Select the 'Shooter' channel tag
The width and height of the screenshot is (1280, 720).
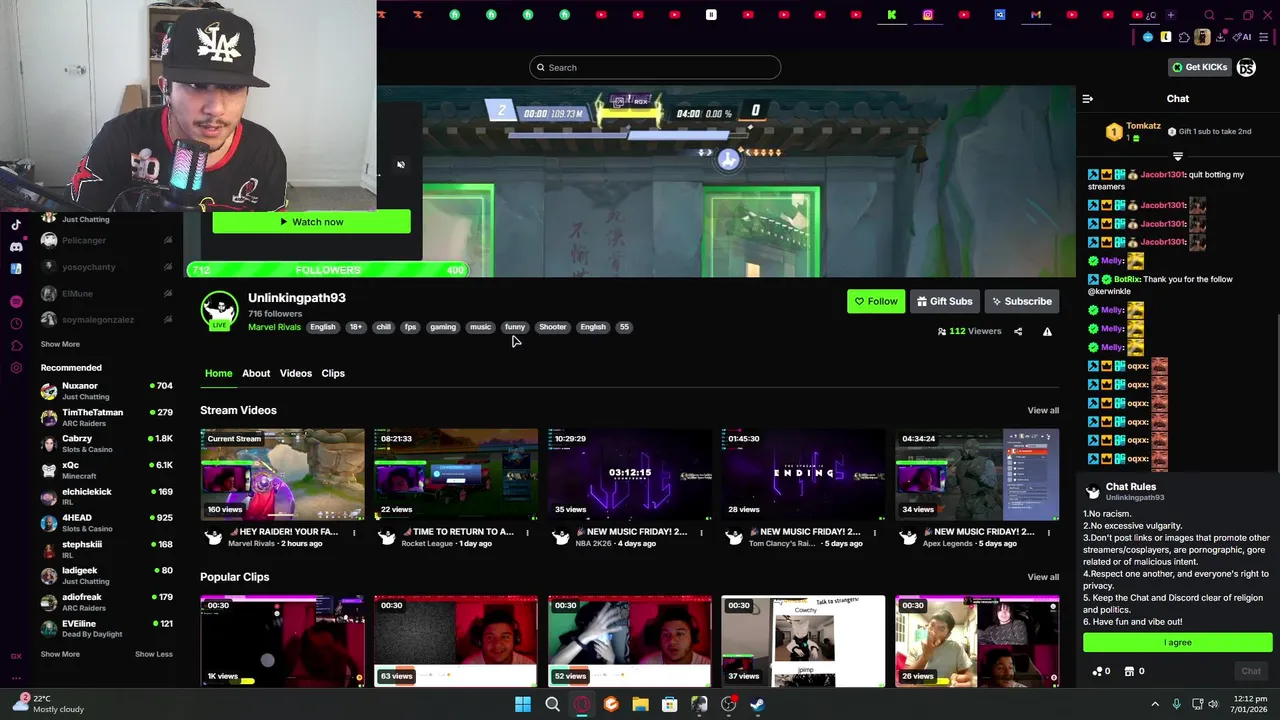(553, 327)
